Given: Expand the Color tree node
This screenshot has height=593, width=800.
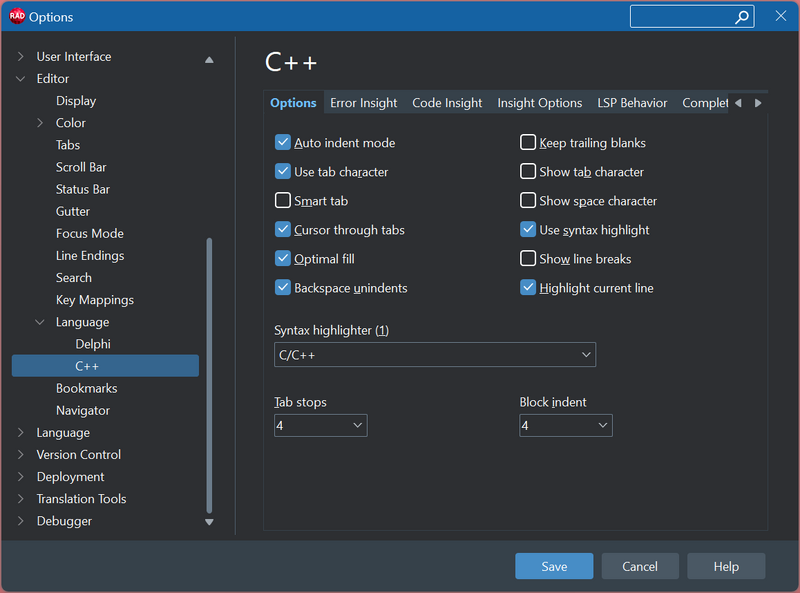Looking at the screenshot, I should 40,123.
